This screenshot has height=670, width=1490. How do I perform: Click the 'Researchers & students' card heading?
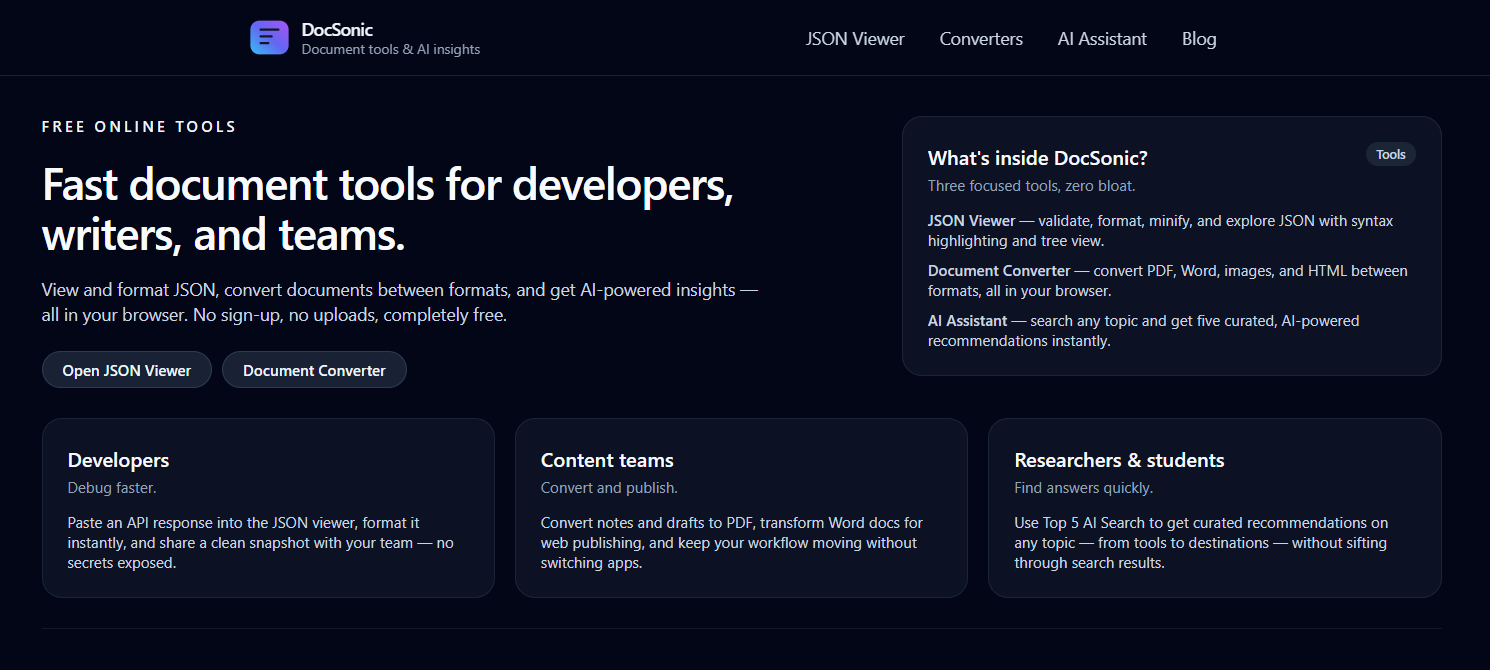[1119, 460]
